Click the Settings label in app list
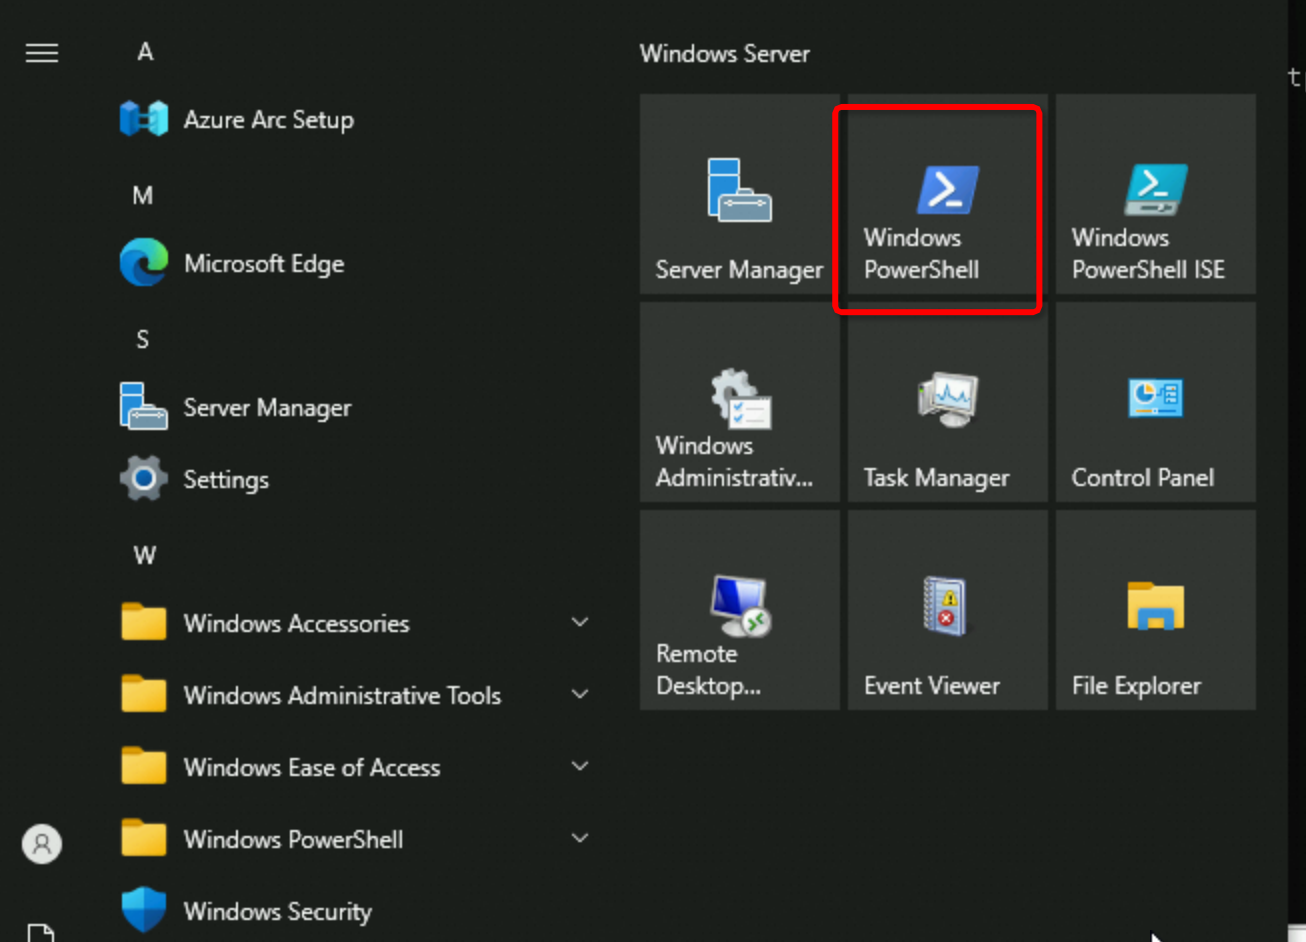The width and height of the screenshot is (1306, 942). pos(226,480)
